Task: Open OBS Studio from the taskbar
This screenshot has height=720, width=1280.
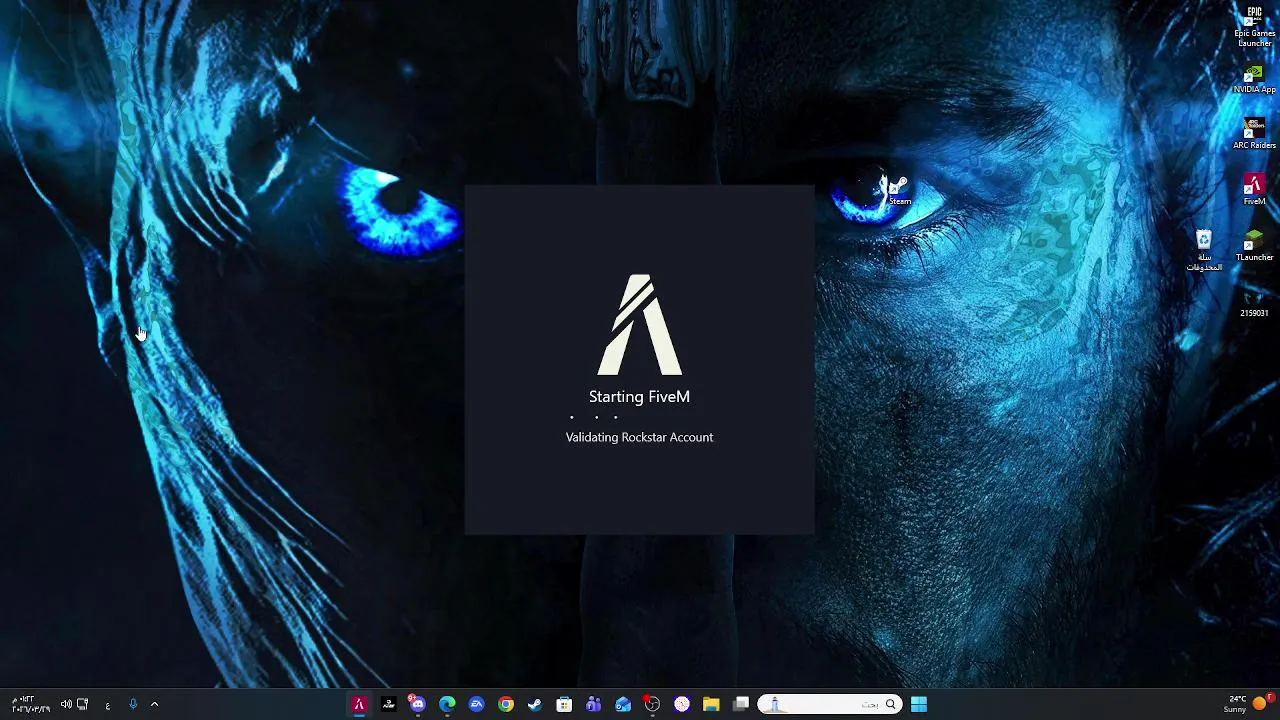Action: [652, 704]
